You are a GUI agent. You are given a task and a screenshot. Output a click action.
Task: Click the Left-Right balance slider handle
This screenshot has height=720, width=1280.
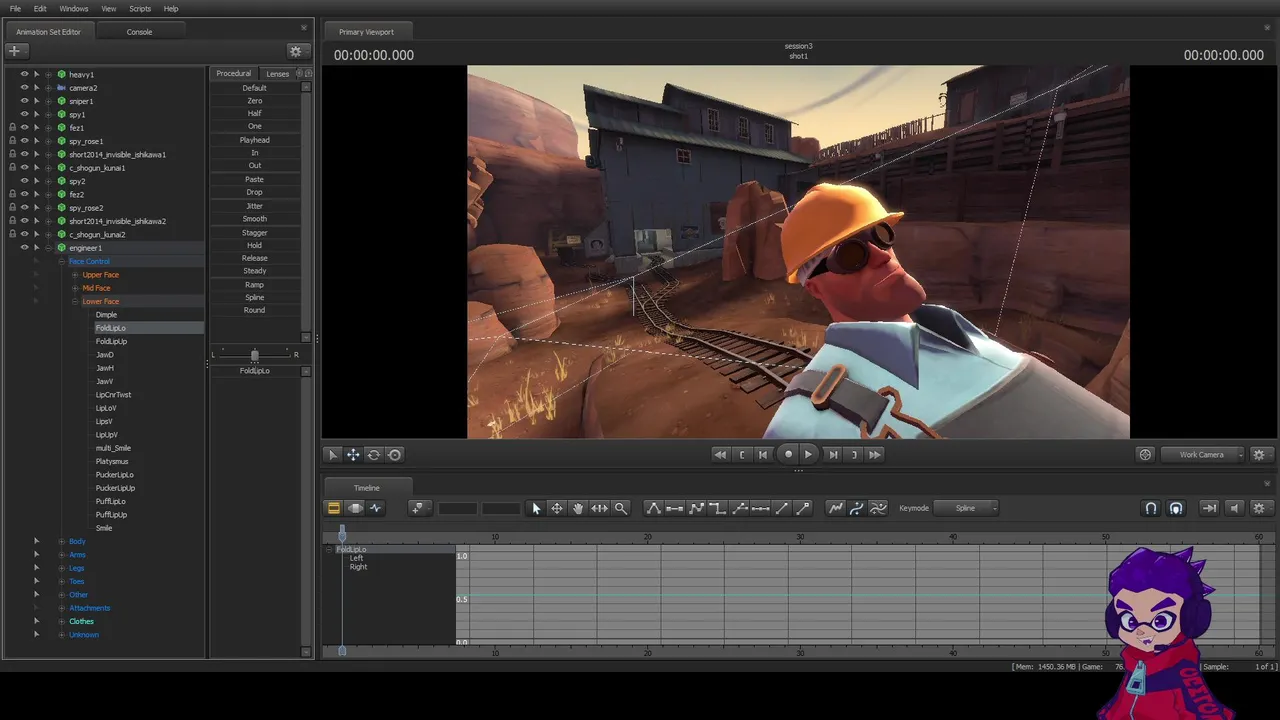coord(255,355)
